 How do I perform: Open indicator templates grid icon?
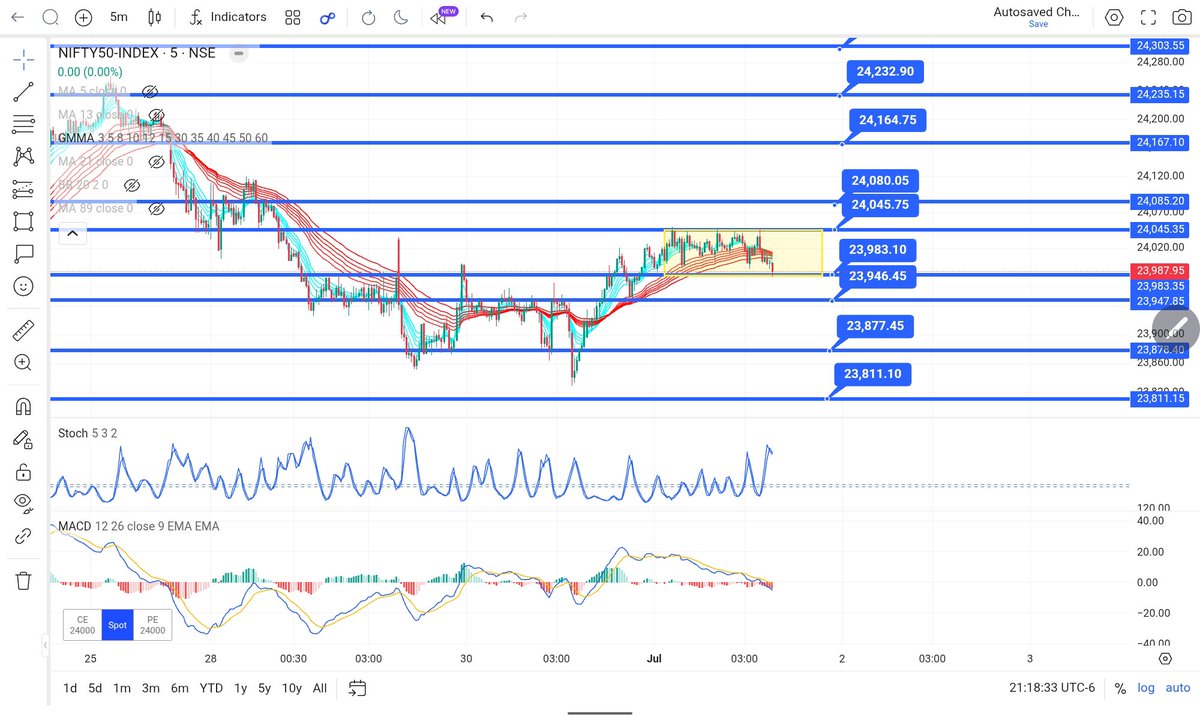pos(292,17)
